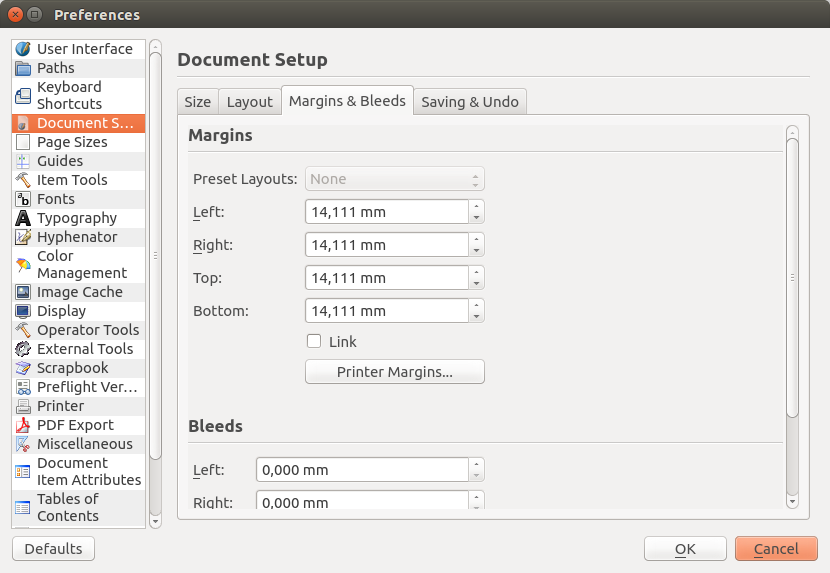Open the Image Cache icon

(x=23, y=292)
